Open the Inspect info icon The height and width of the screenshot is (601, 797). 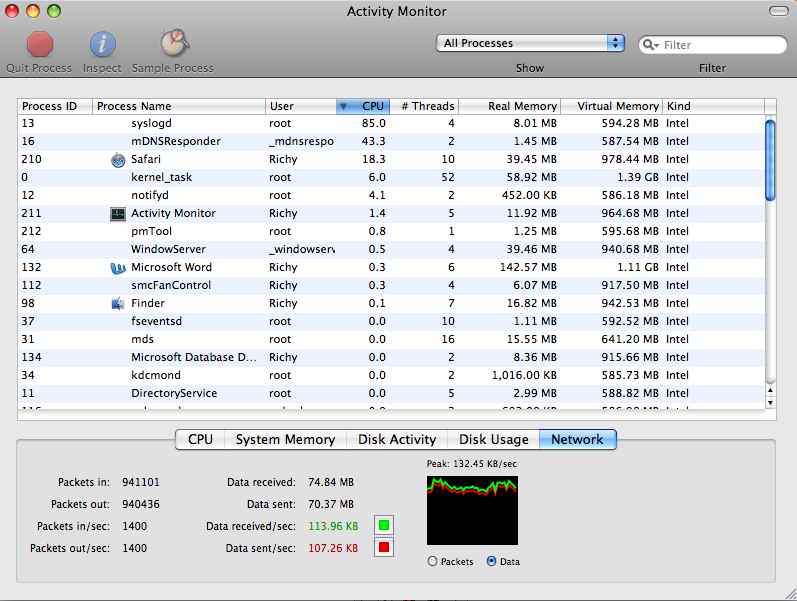(x=102, y=44)
